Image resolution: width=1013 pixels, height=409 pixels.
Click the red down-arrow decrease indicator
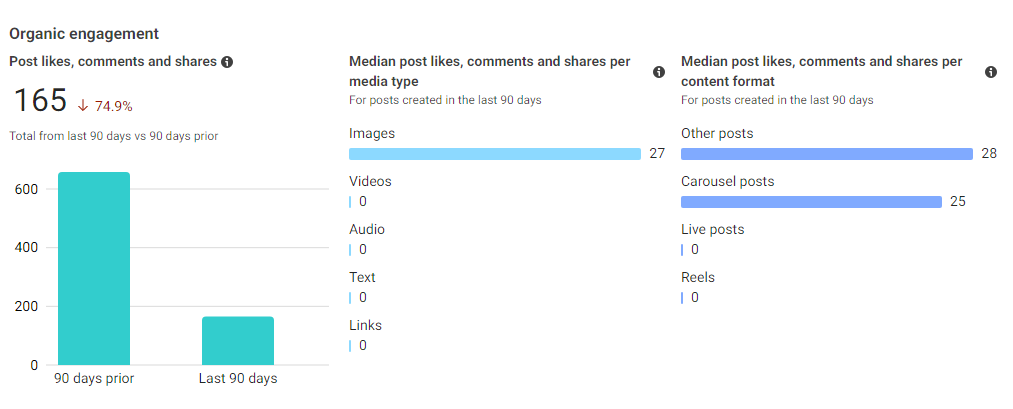point(83,106)
